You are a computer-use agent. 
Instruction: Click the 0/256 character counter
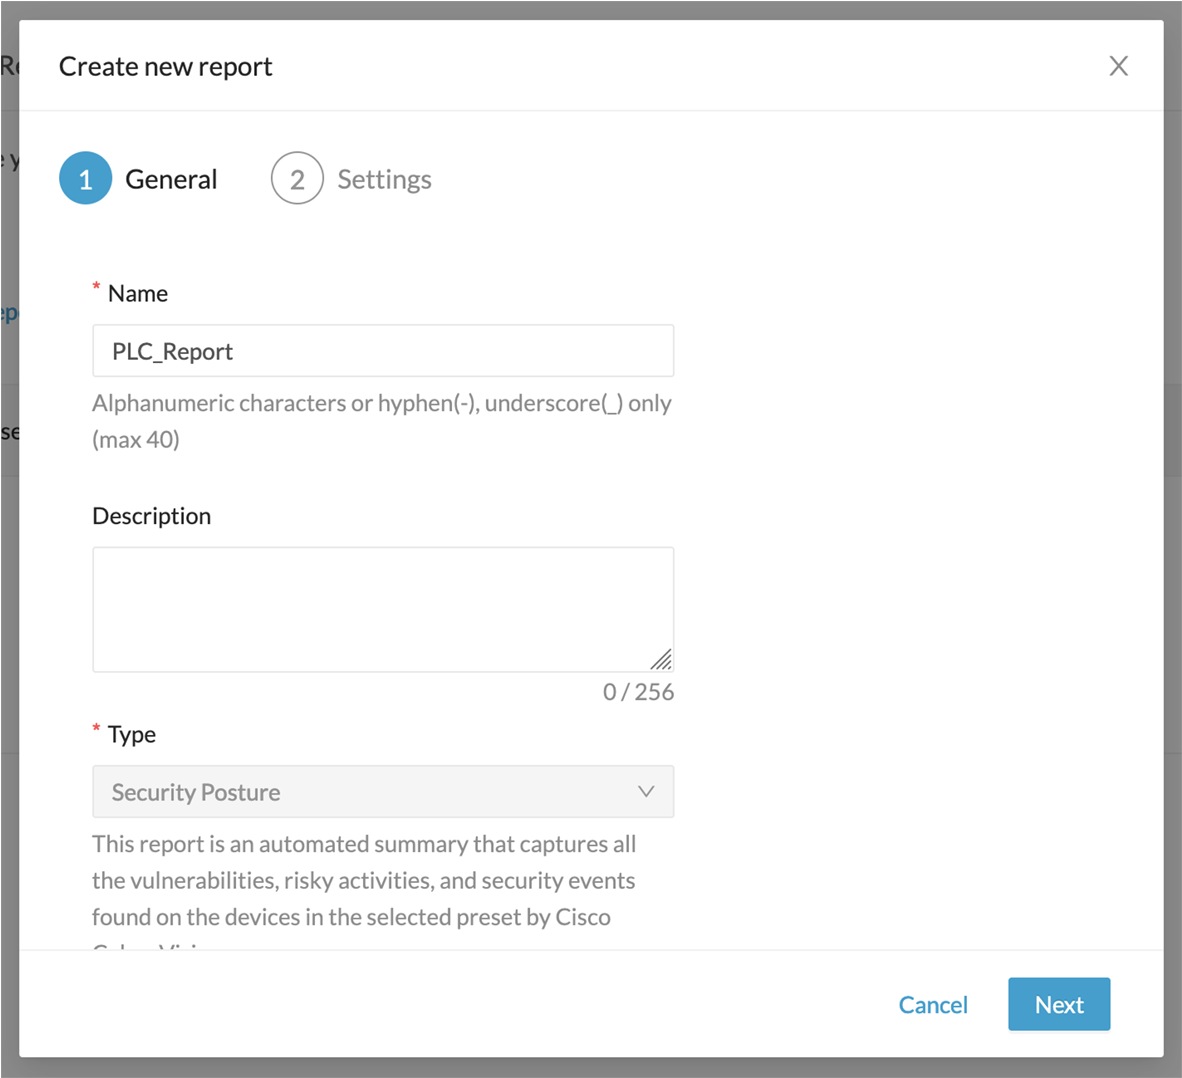pyautogui.click(x=638, y=691)
